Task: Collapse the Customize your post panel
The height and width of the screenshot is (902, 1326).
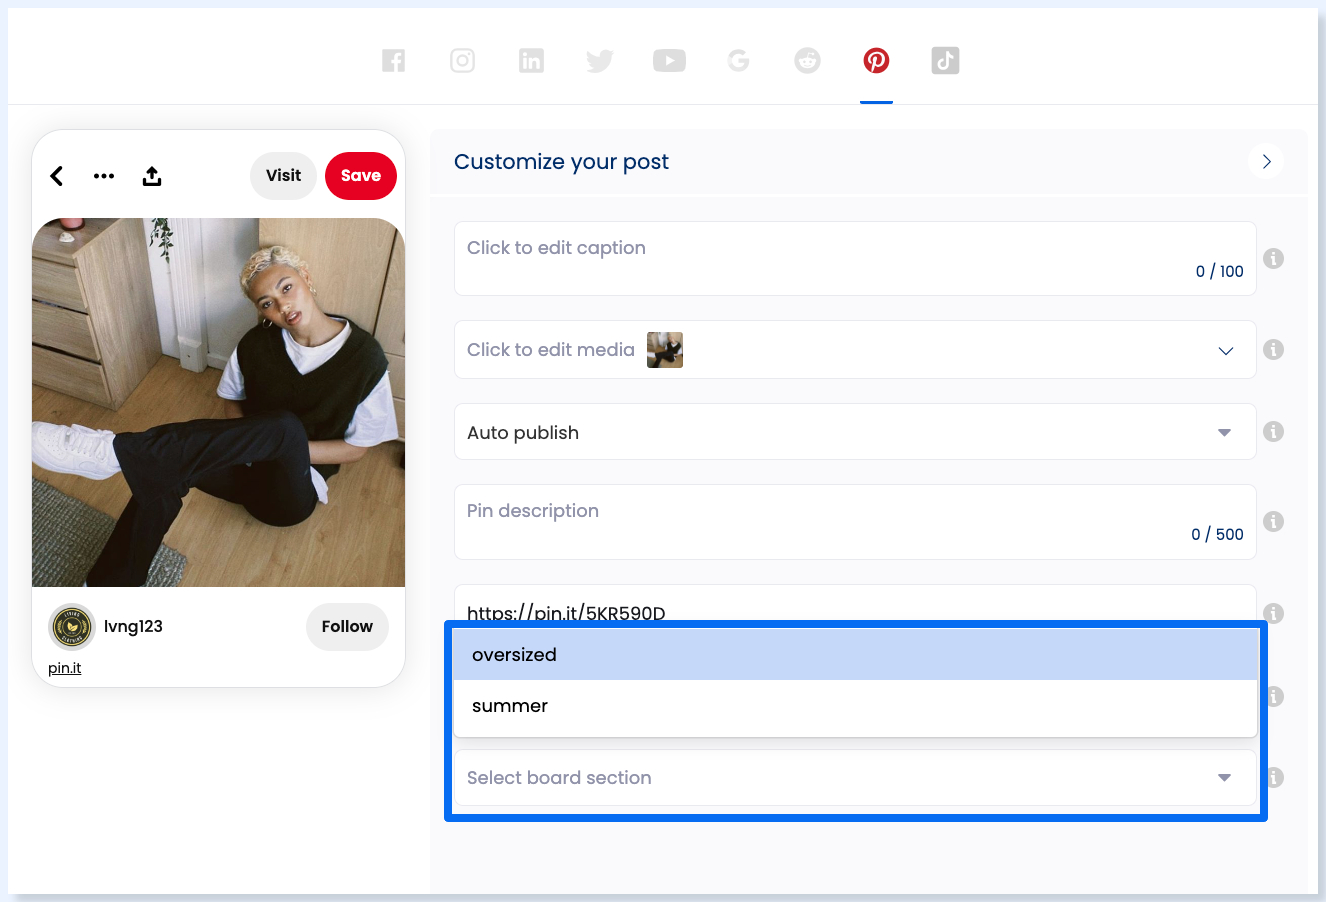Action: [1266, 162]
